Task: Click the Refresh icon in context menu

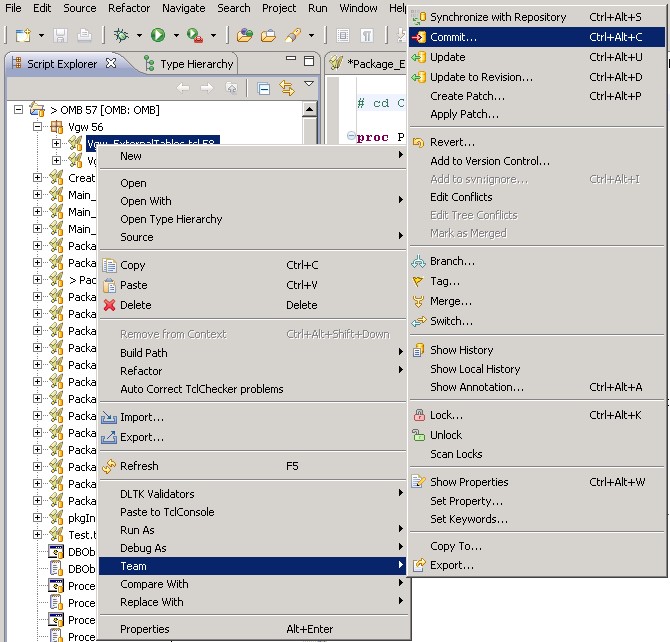Action: (109, 466)
